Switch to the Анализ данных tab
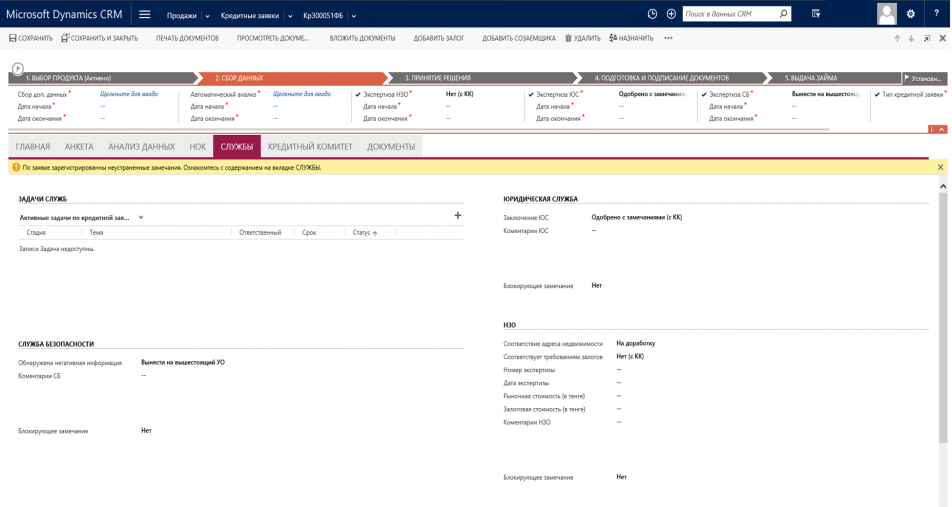 [141, 147]
